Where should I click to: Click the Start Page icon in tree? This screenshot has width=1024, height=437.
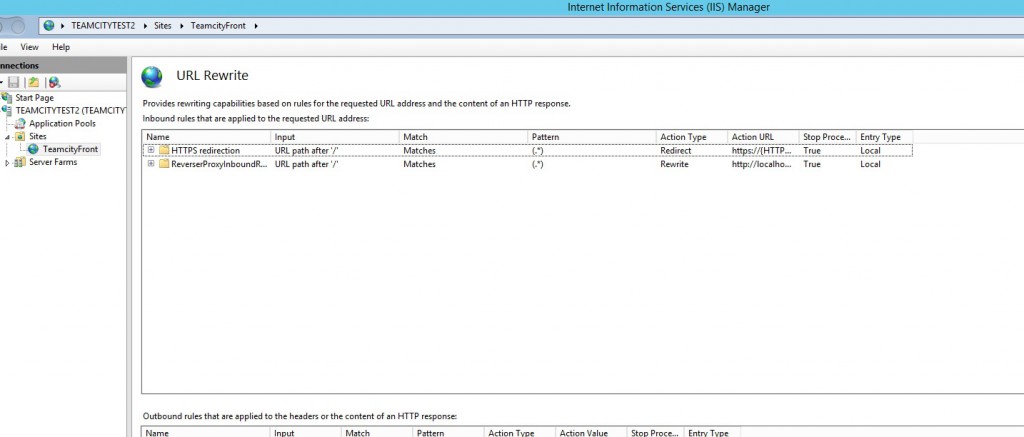coord(7,97)
